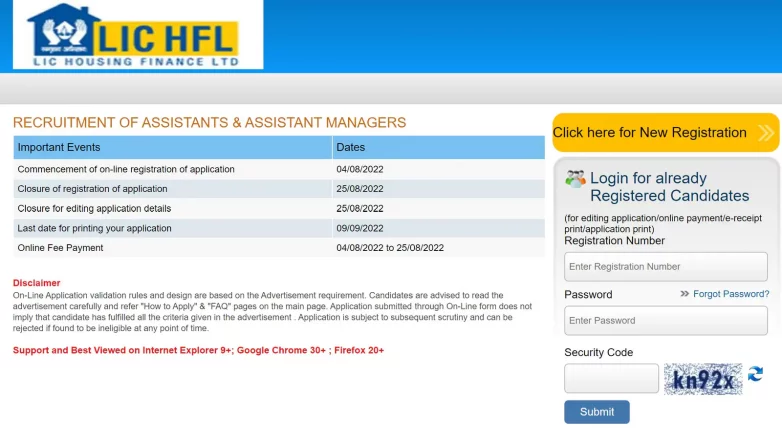Select Closure for editing application details text
This screenshot has height=439, width=782.
coord(94,209)
